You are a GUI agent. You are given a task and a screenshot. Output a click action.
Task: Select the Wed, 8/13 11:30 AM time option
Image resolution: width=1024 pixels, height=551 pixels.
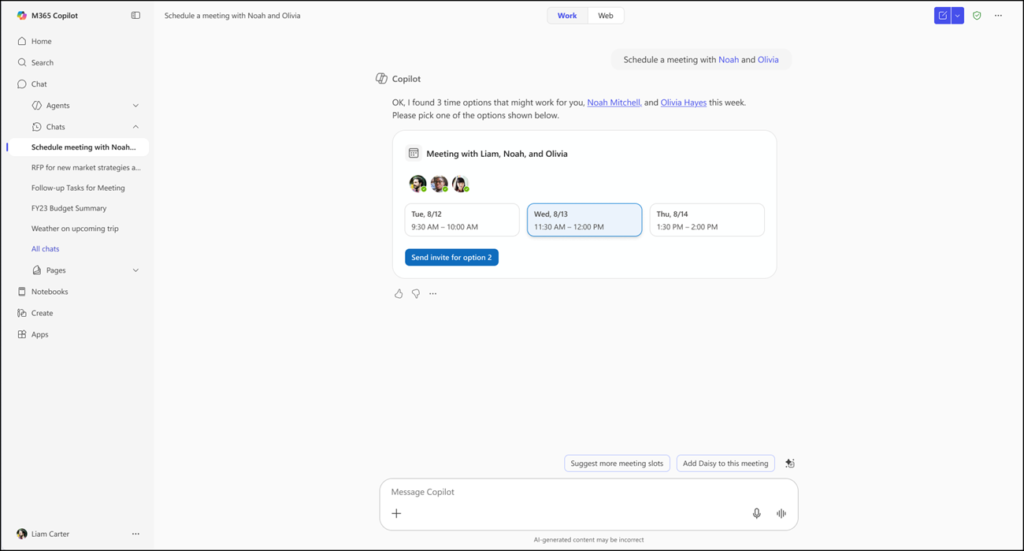[x=584, y=220]
